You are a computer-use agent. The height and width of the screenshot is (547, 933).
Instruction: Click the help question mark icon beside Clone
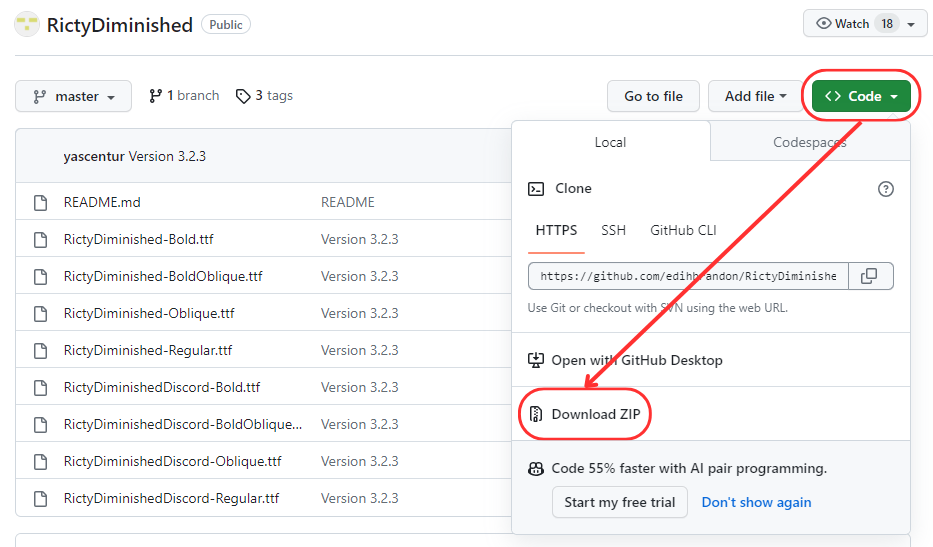point(885,189)
